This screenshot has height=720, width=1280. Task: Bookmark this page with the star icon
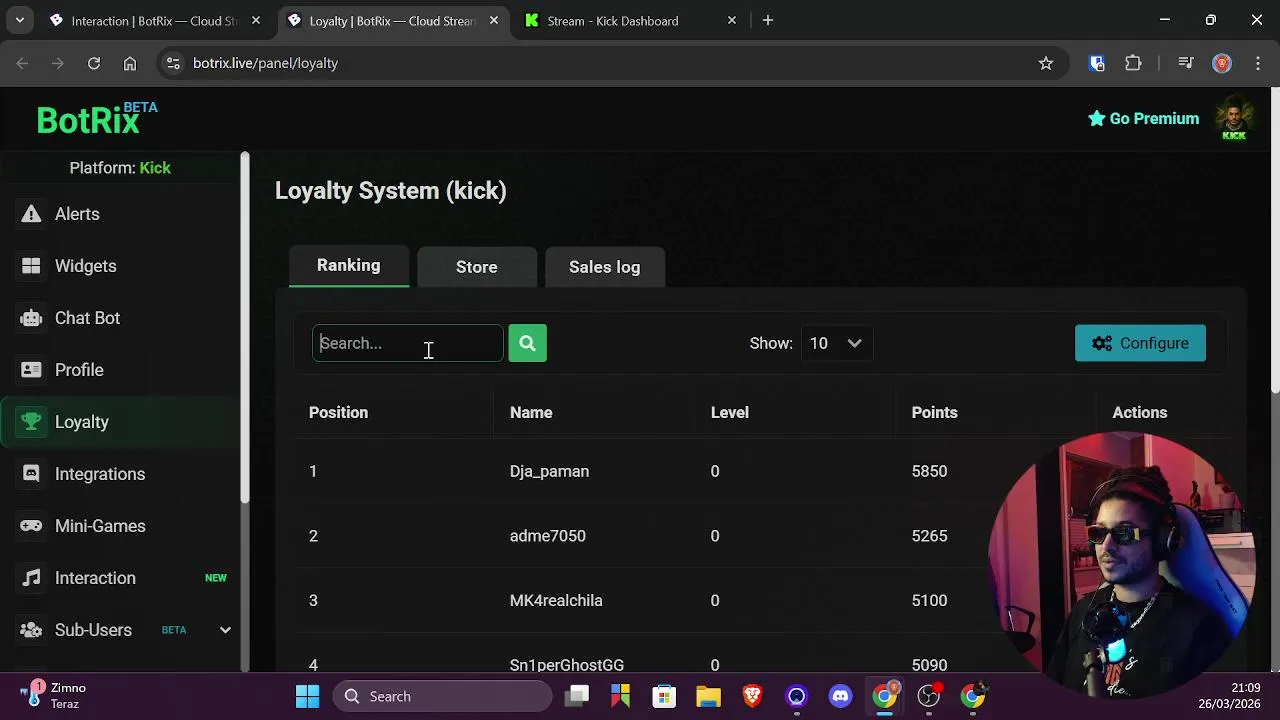point(1046,63)
